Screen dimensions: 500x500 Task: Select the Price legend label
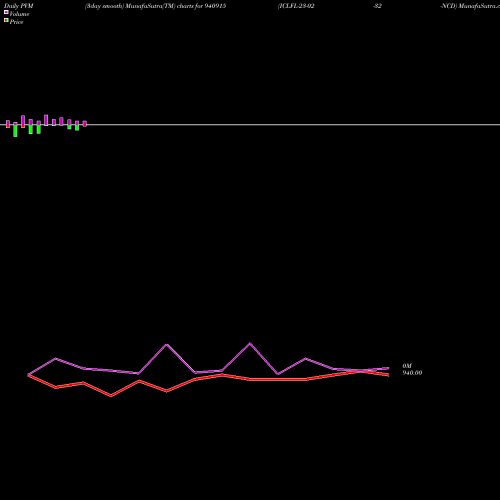pos(16,22)
